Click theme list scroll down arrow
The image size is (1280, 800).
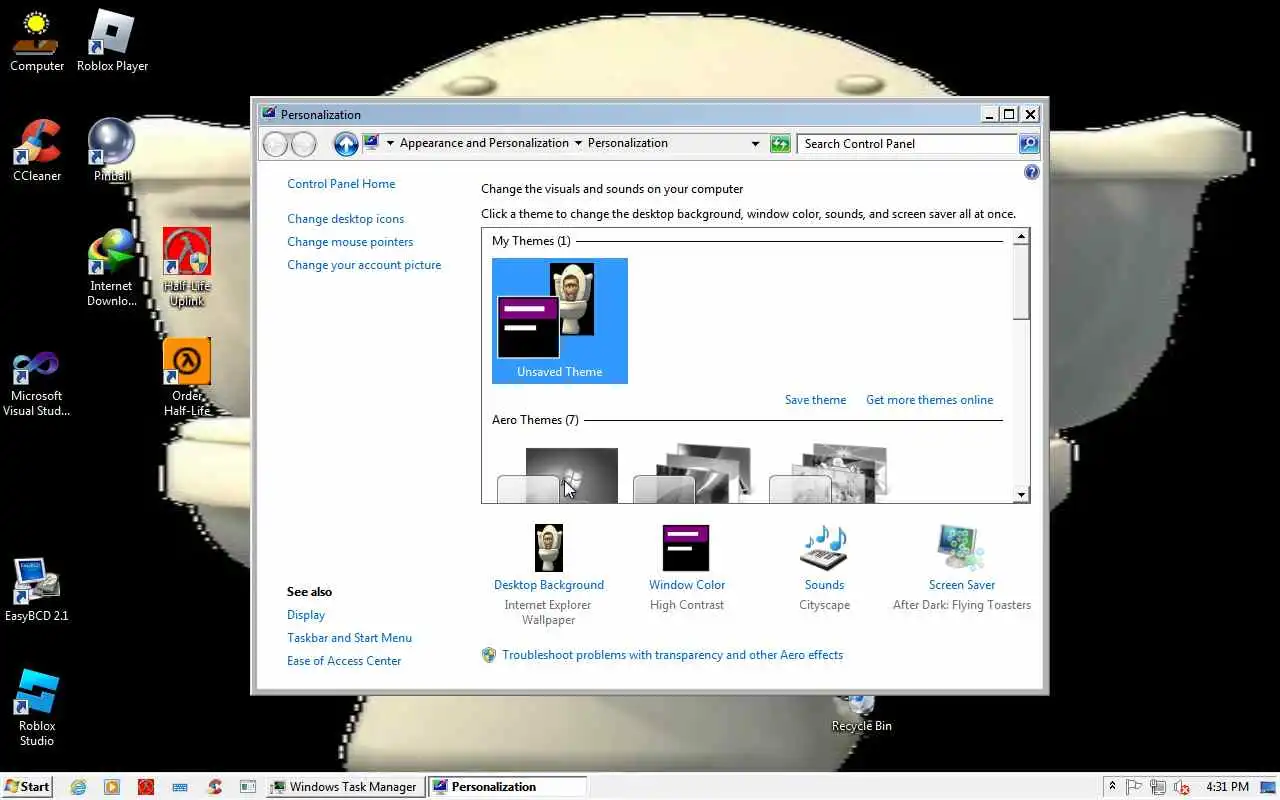[1021, 494]
